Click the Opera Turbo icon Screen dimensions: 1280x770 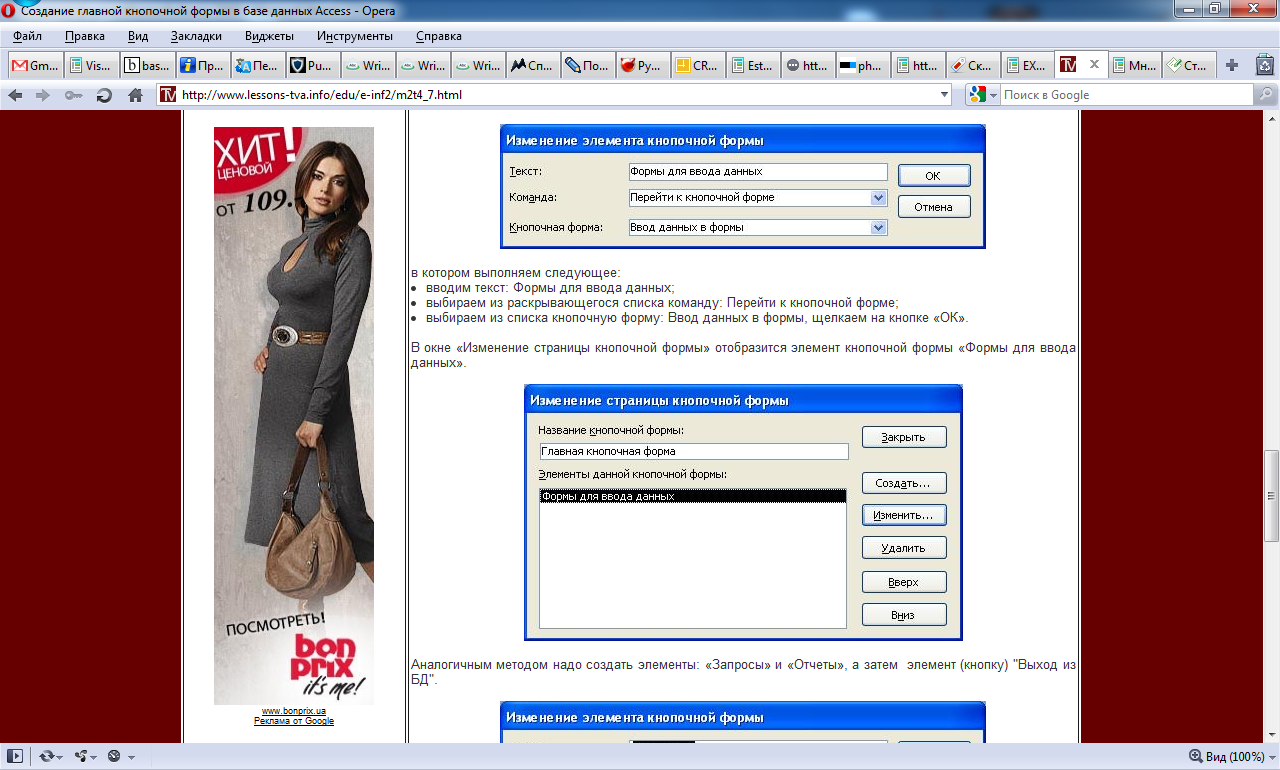tap(114, 756)
